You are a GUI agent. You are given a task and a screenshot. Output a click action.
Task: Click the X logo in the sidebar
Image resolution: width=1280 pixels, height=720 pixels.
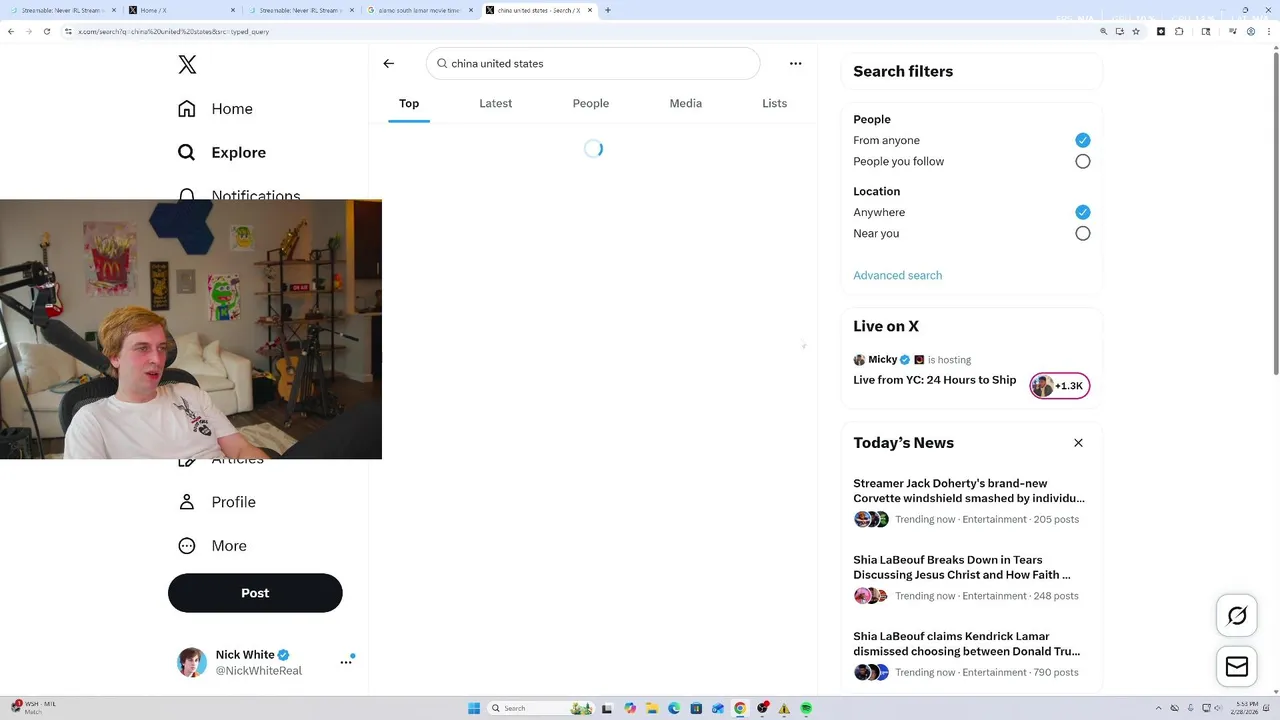[187, 65]
